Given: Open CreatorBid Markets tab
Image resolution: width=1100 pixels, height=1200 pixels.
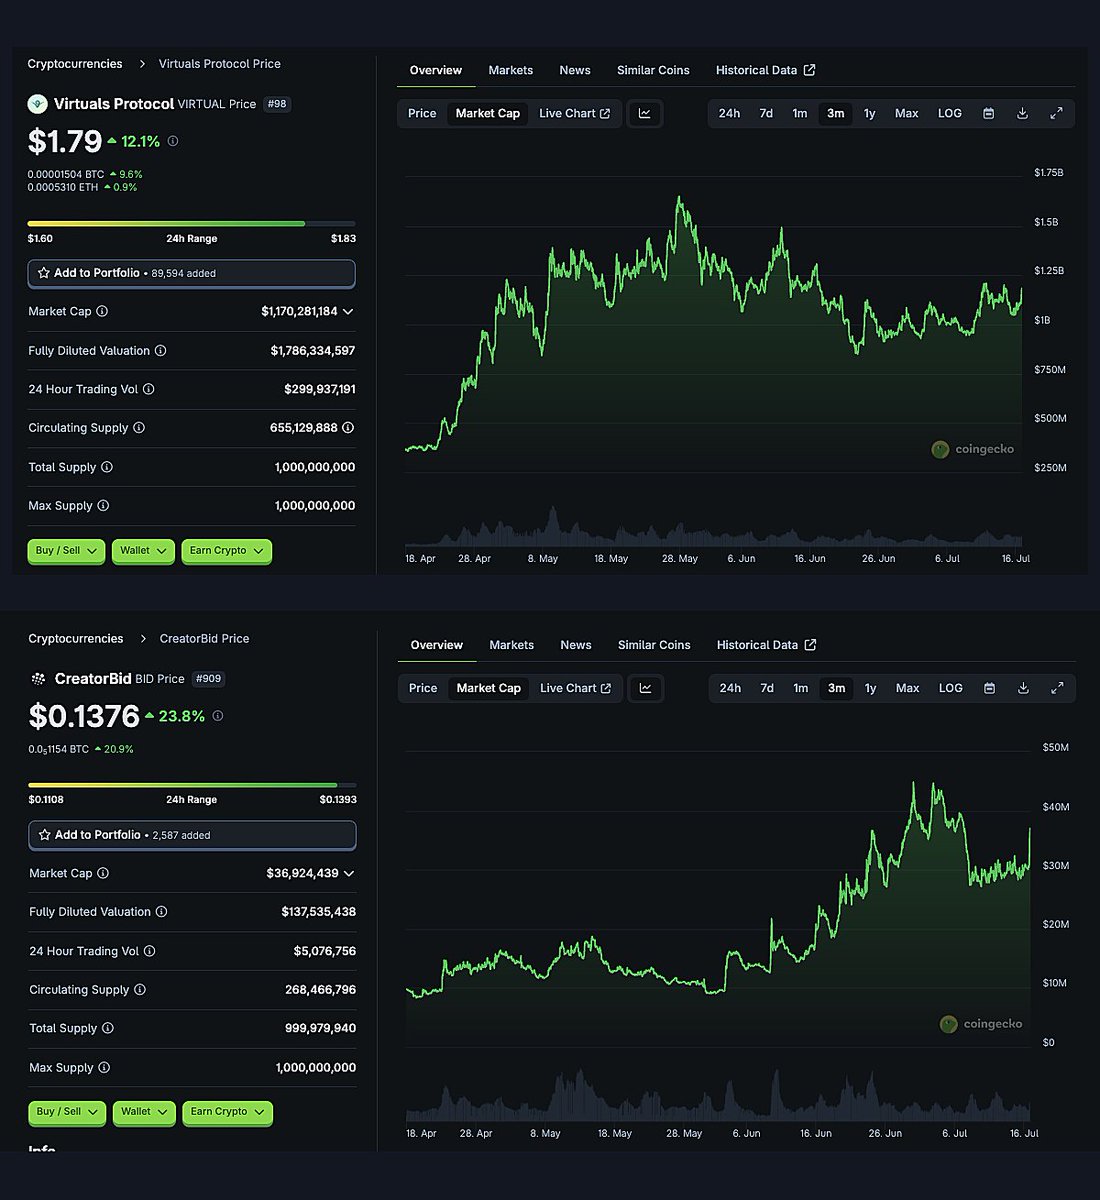Looking at the screenshot, I should (x=512, y=645).
